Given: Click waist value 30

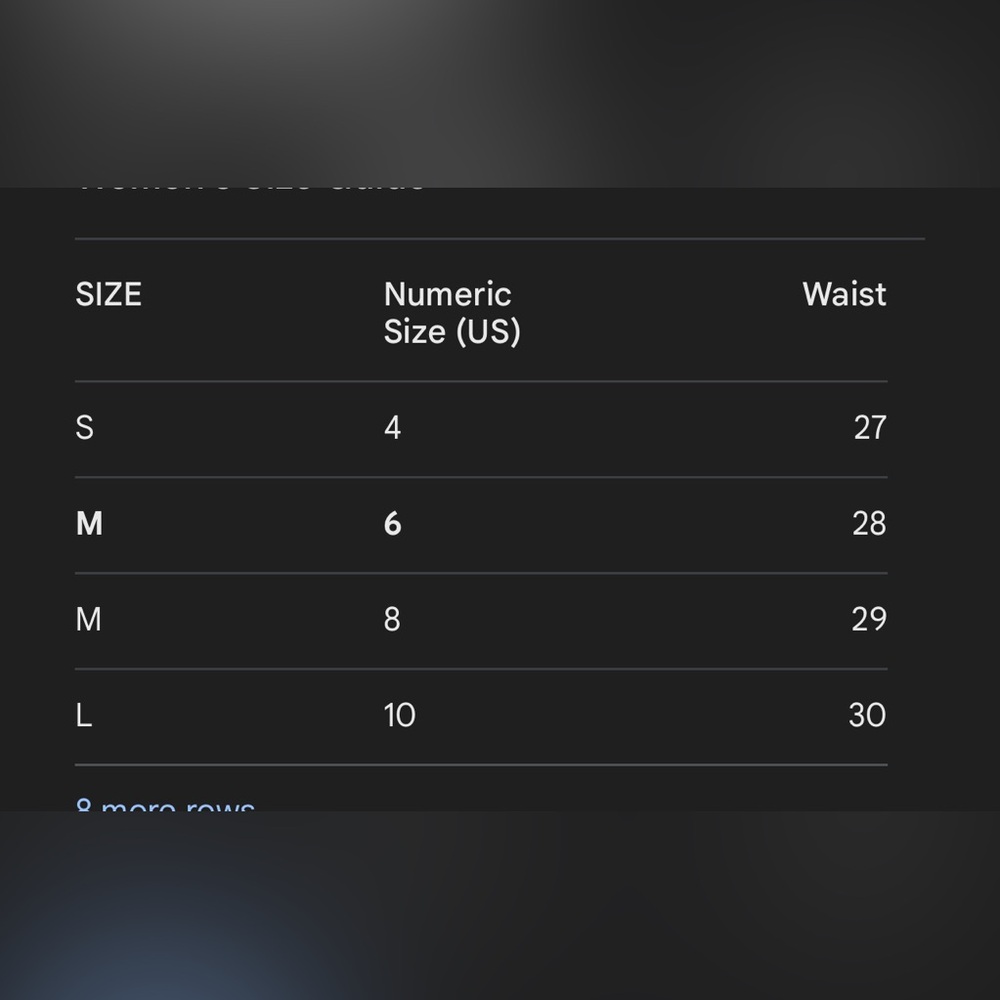Looking at the screenshot, I should click(x=867, y=715).
